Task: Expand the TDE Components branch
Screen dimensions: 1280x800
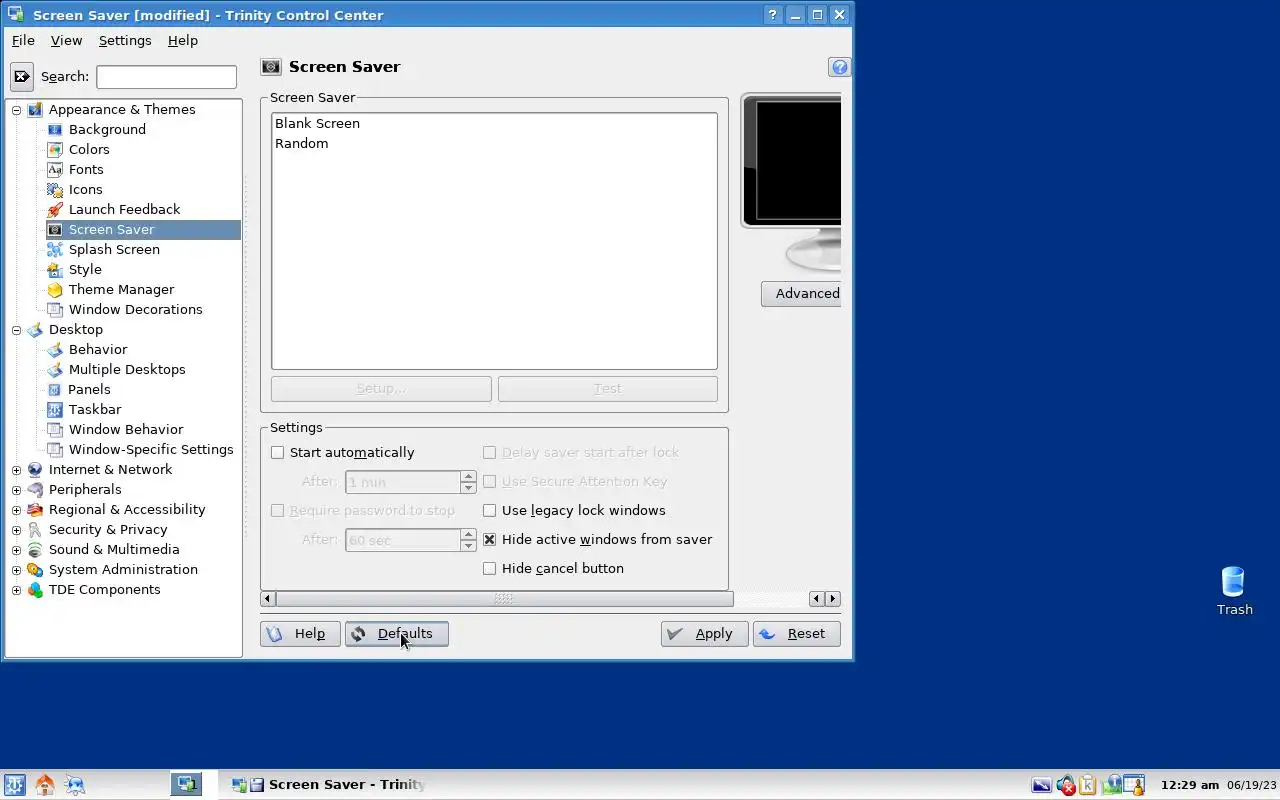Action: coord(16,590)
